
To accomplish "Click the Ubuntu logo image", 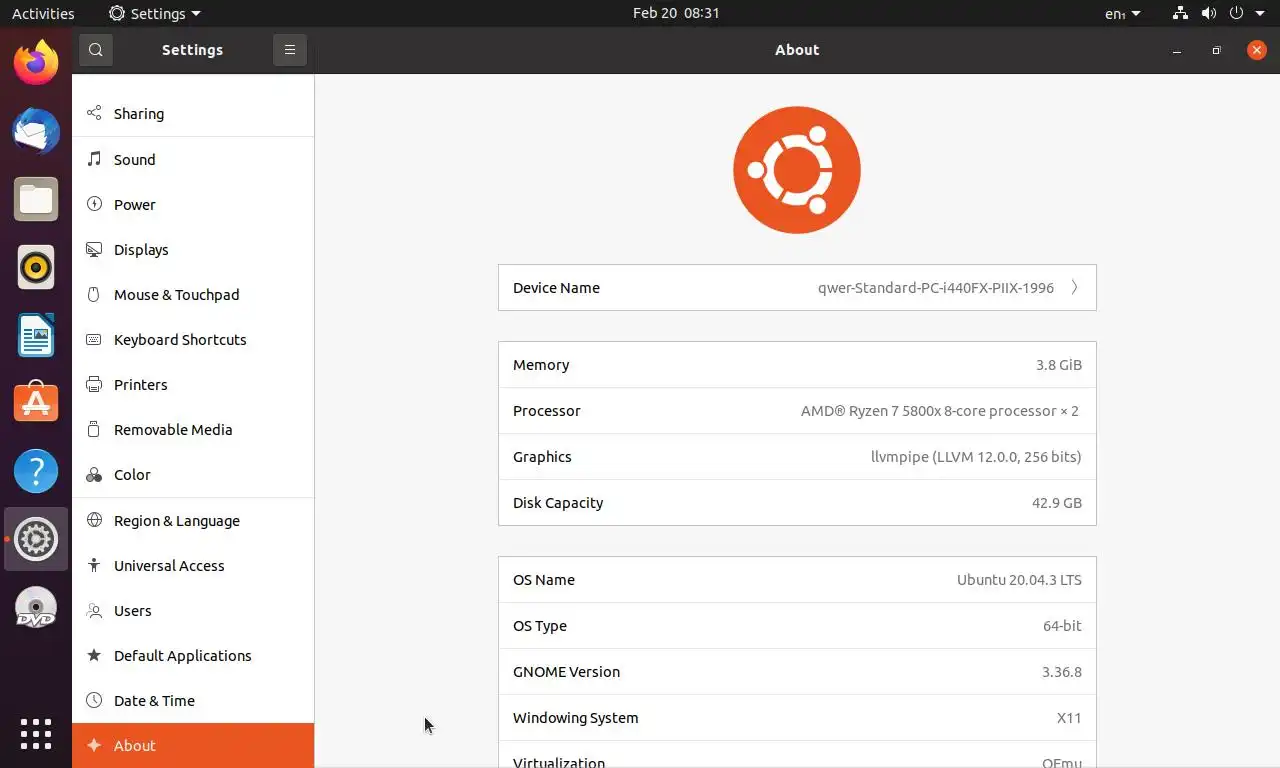I will (x=797, y=170).
